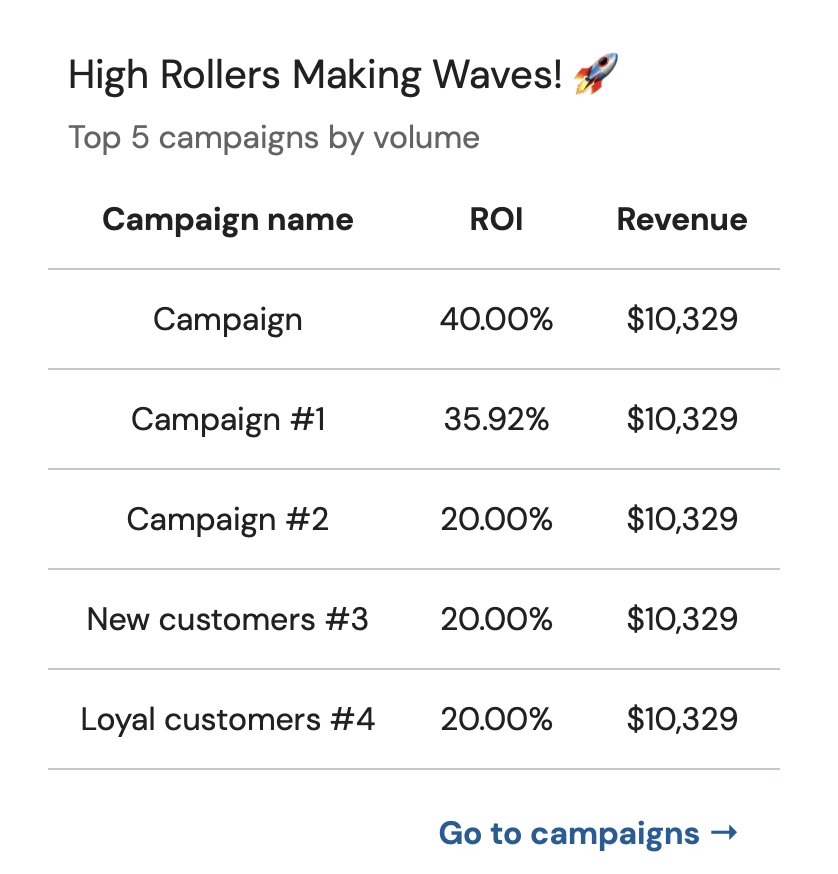Click the revenue value for Loyal customers #4
Viewport: 838px width, 874px height.
pyautogui.click(x=682, y=719)
